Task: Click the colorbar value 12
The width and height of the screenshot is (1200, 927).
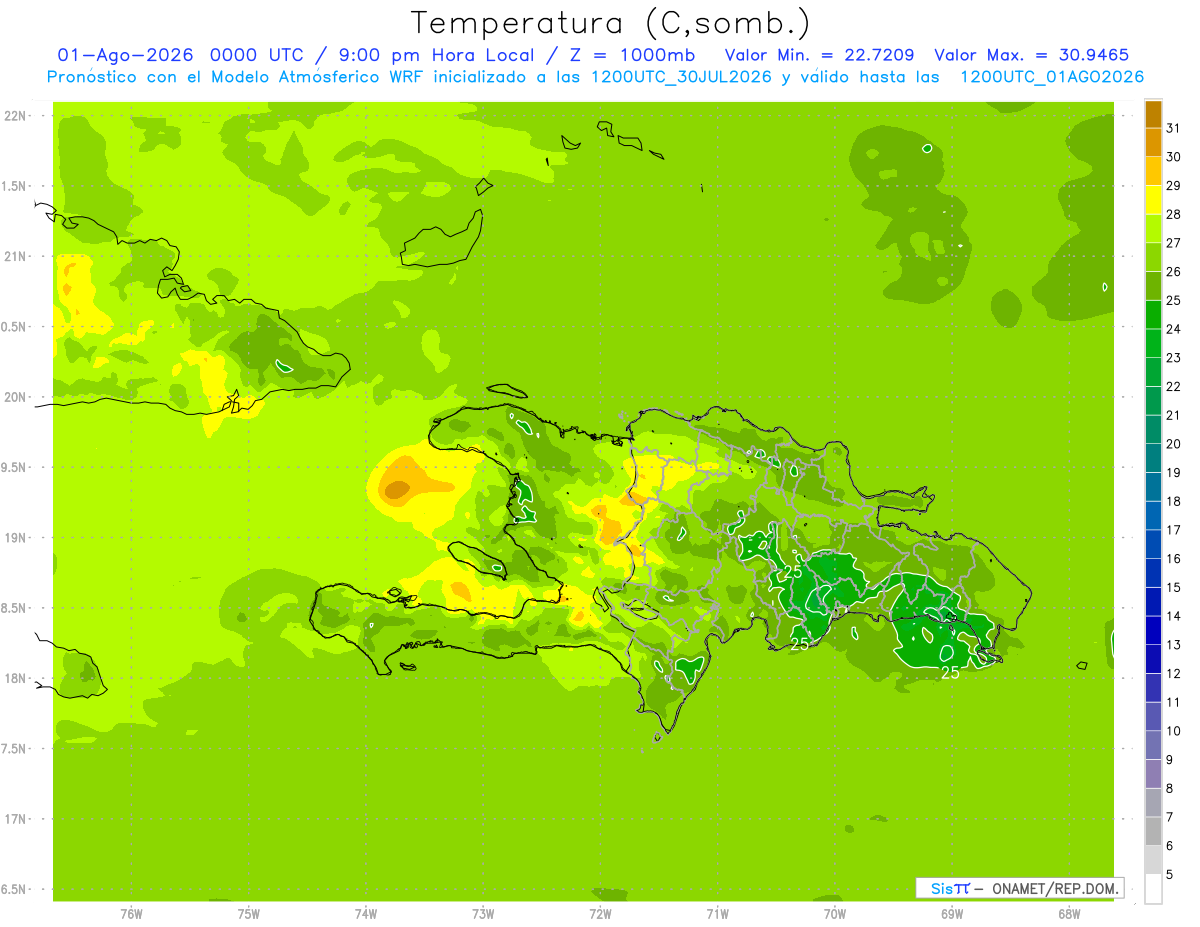Action: coord(1173,674)
